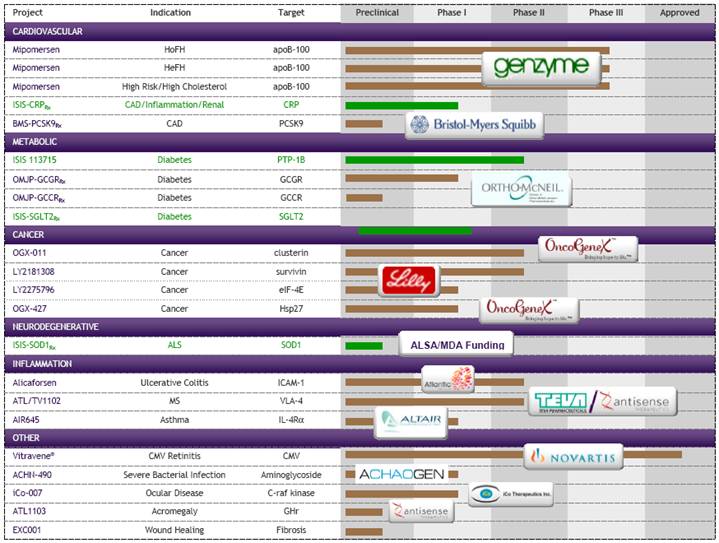Select the Ortho-McNeil logo
The height and width of the screenshot is (543, 719).
click(521, 188)
